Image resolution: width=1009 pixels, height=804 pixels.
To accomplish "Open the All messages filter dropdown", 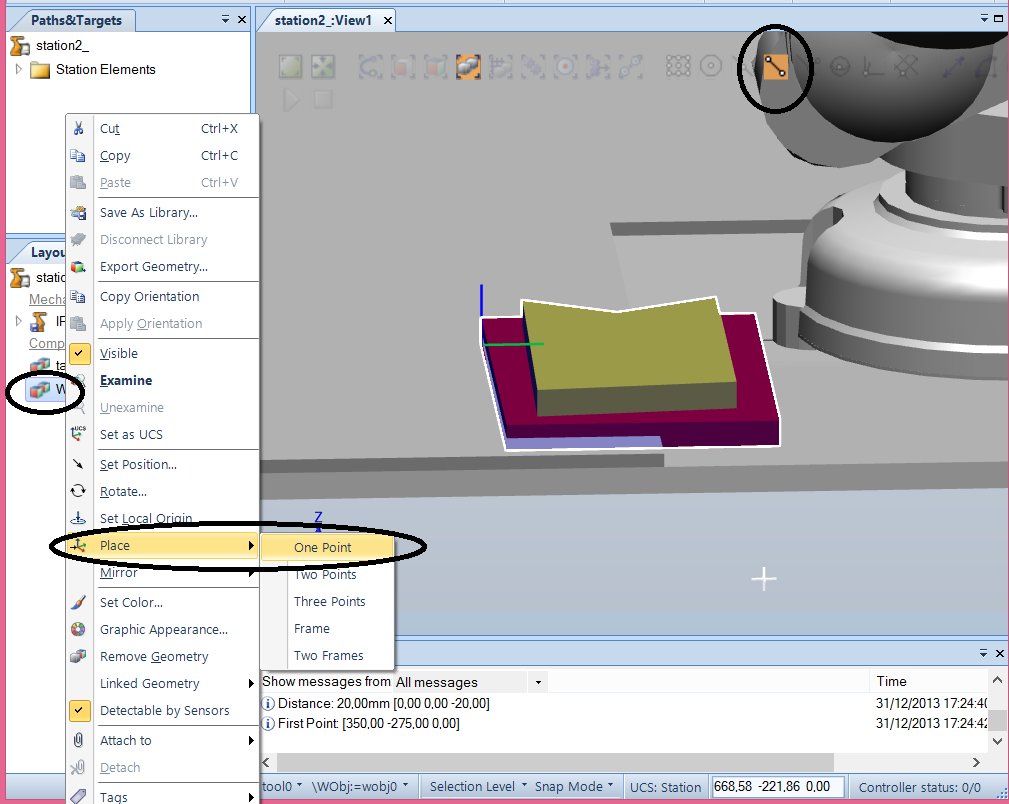I will [538, 680].
